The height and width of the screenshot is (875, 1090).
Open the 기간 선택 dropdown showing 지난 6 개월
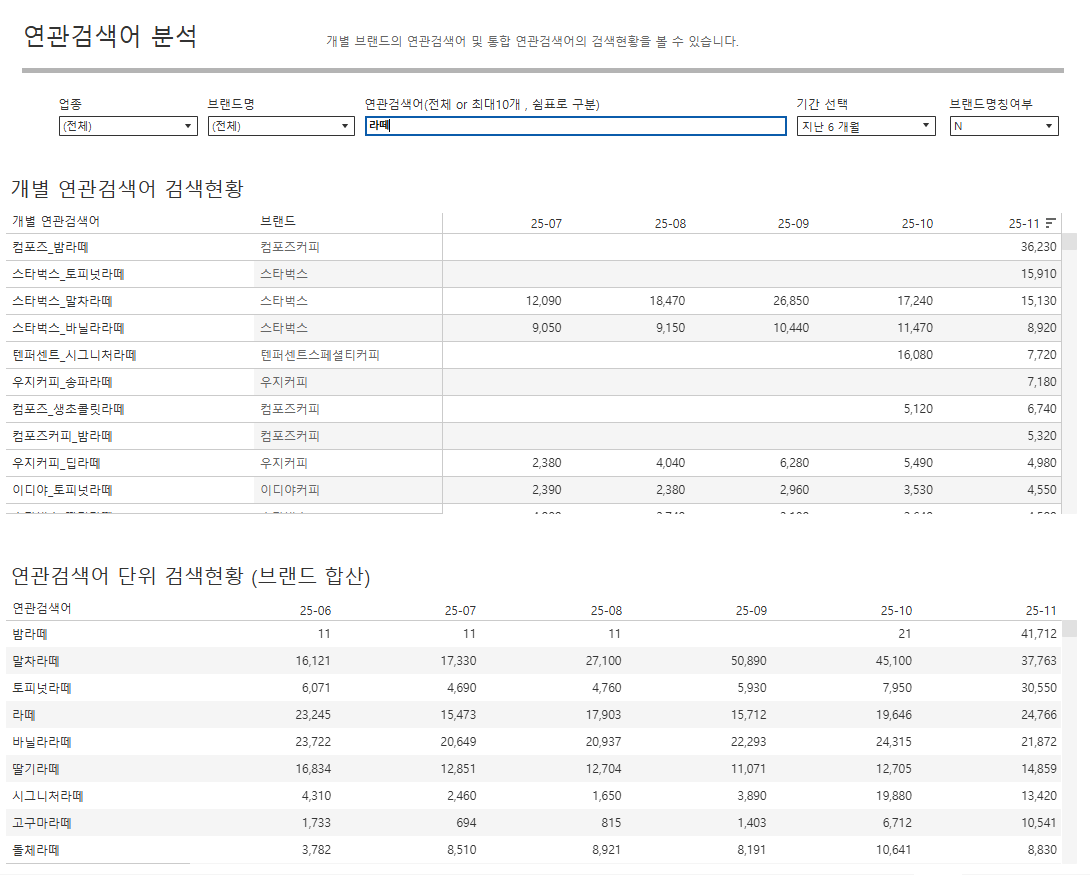click(x=866, y=126)
